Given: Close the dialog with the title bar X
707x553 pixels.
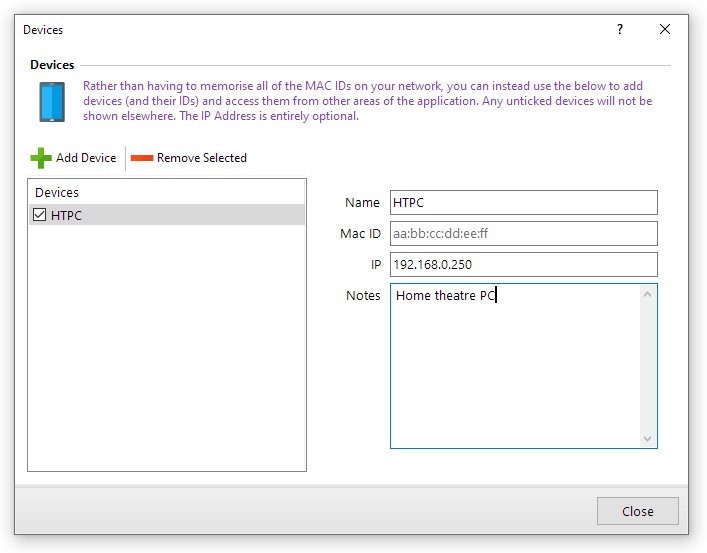Looking at the screenshot, I should click(x=665, y=30).
